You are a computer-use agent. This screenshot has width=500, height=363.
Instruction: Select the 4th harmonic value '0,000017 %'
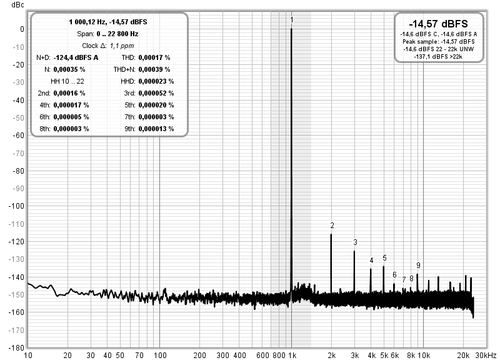(71, 105)
